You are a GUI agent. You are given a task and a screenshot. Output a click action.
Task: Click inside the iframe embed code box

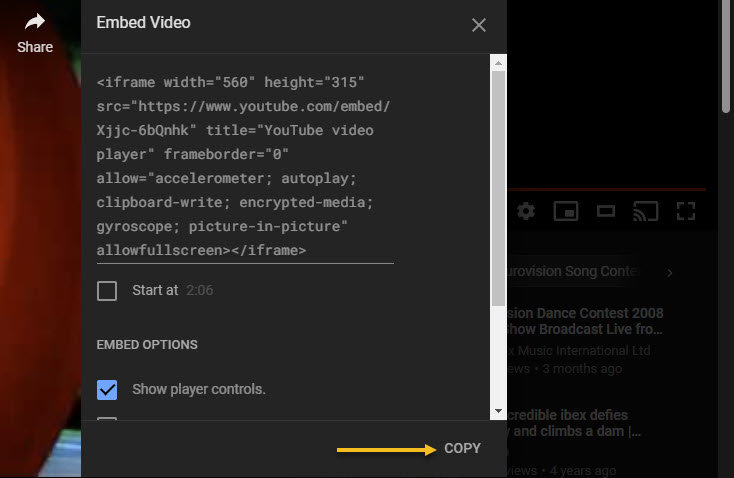point(245,166)
